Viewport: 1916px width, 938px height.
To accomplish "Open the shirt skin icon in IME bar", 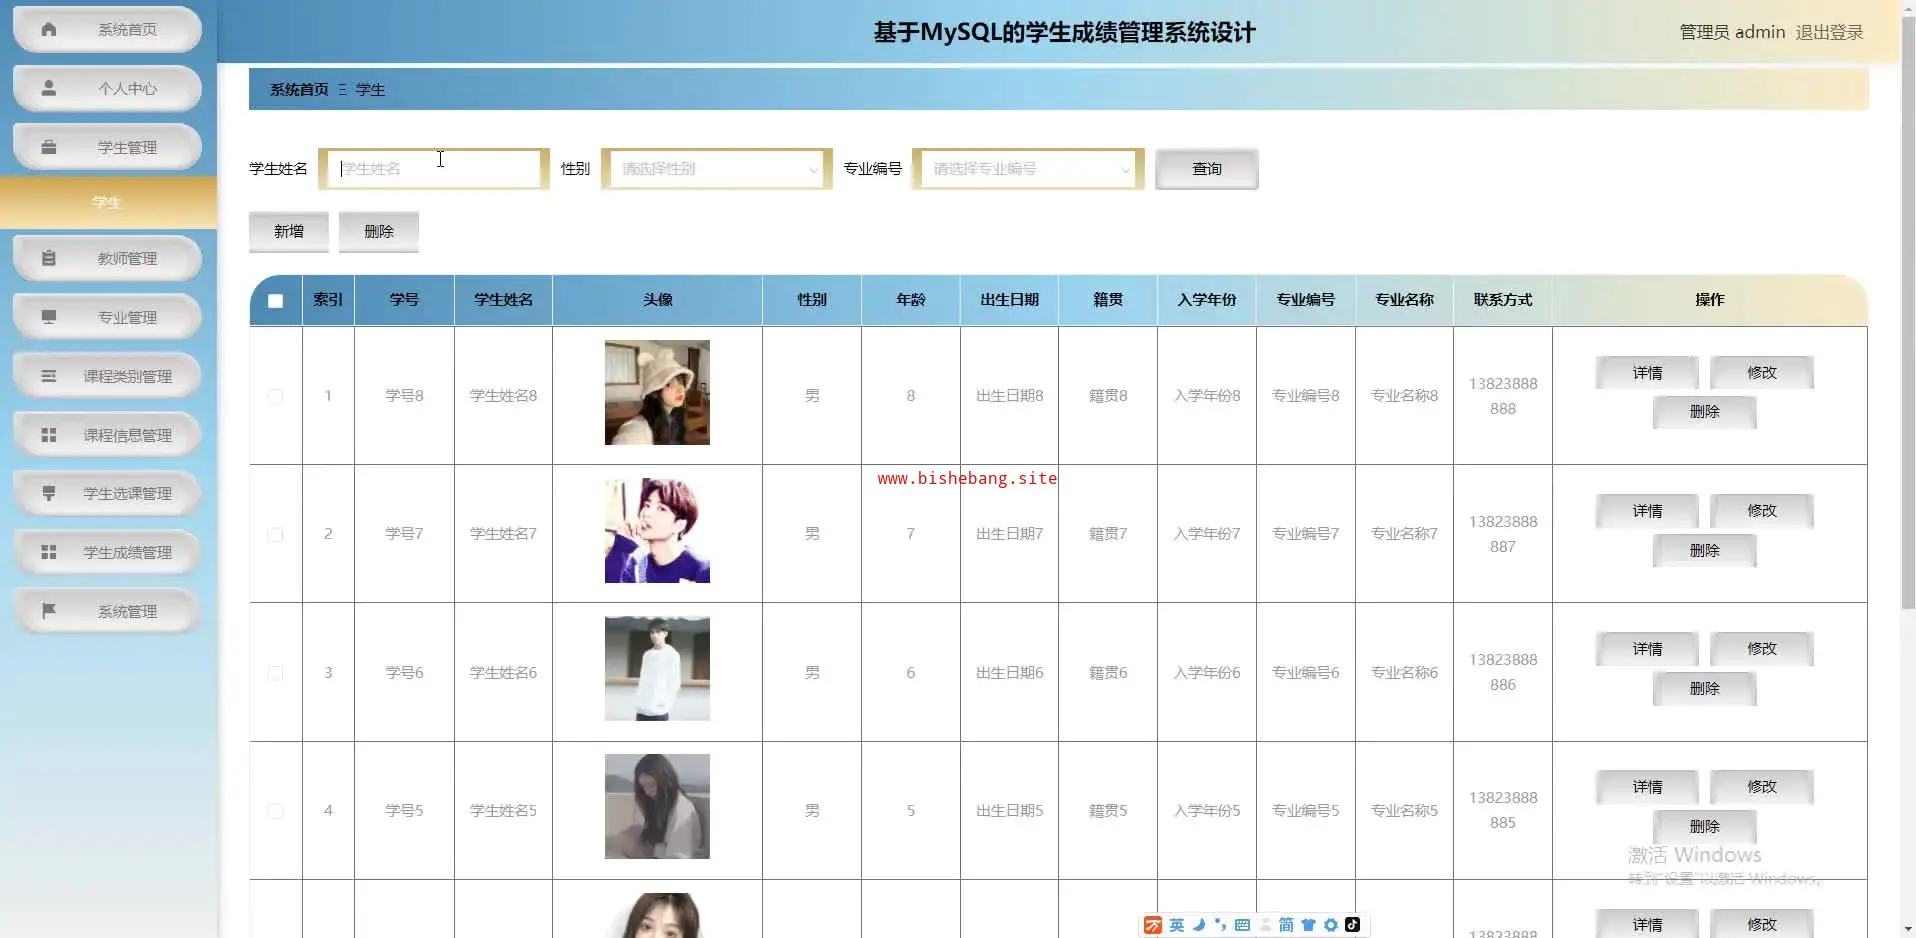I will pyautogui.click(x=1308, y=925).
